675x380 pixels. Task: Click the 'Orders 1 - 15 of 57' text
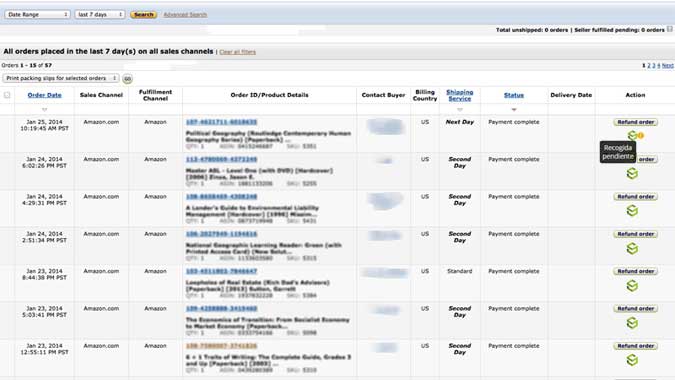tap(27, 65)
